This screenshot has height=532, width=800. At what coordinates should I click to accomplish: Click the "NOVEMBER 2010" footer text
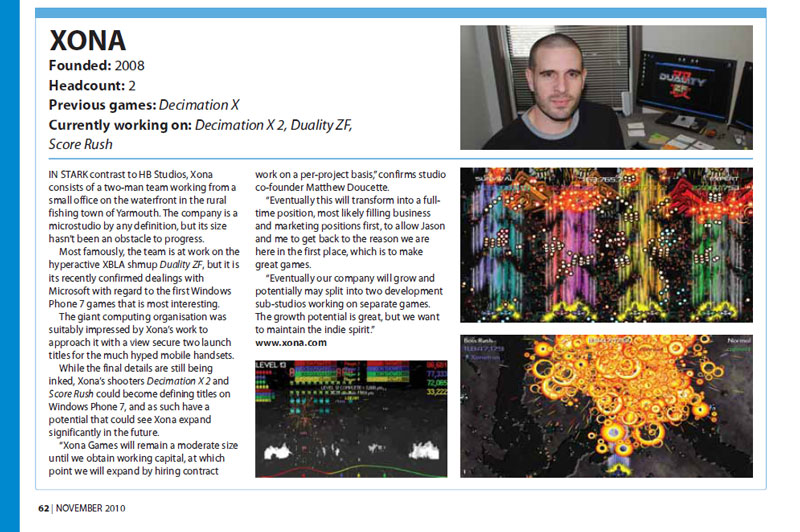(x=90, y=508)
